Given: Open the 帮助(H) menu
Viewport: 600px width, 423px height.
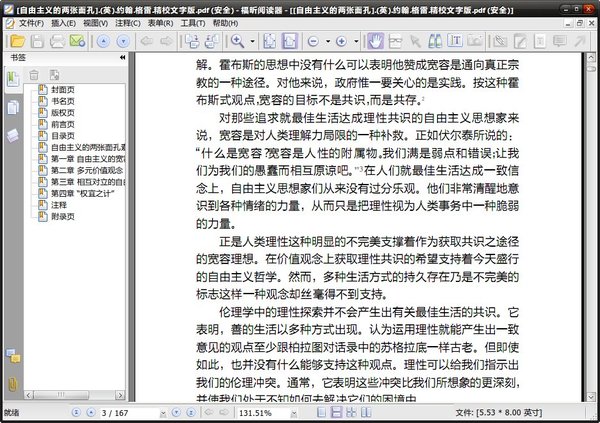Looking at the screenshot, I should point(225,23).
